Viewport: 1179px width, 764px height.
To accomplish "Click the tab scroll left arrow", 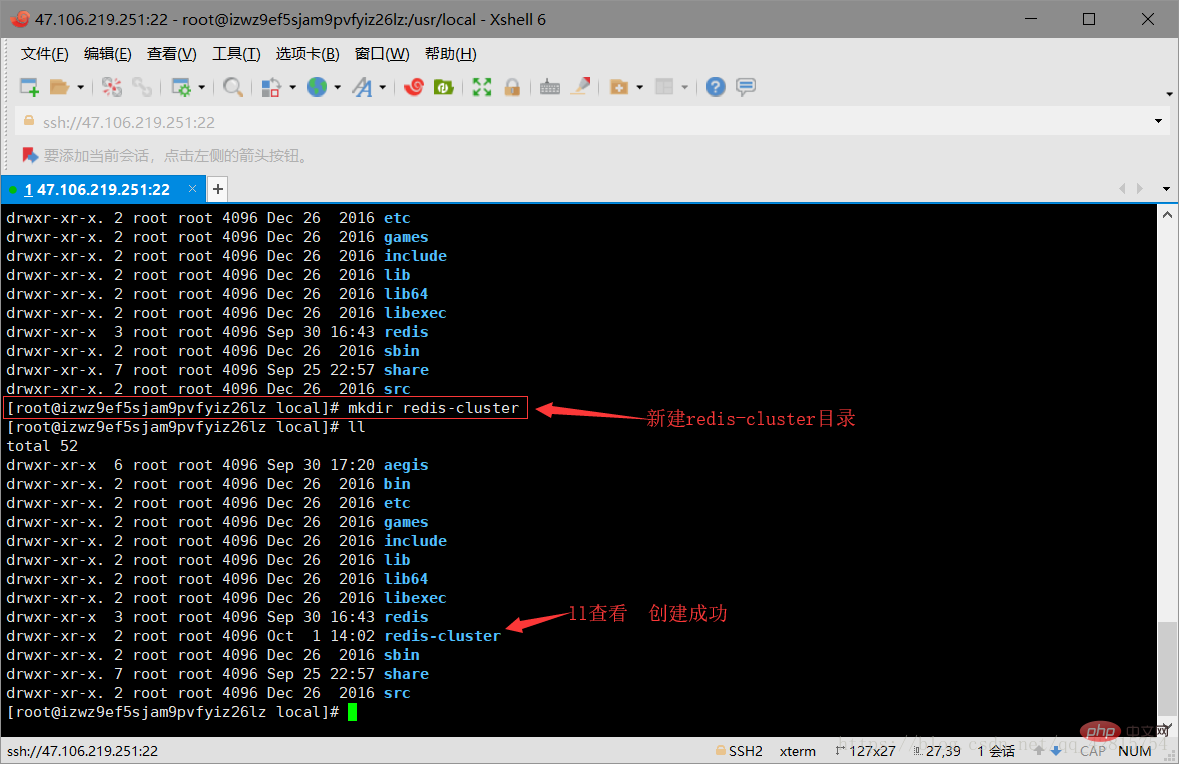I will point(1122,189).
